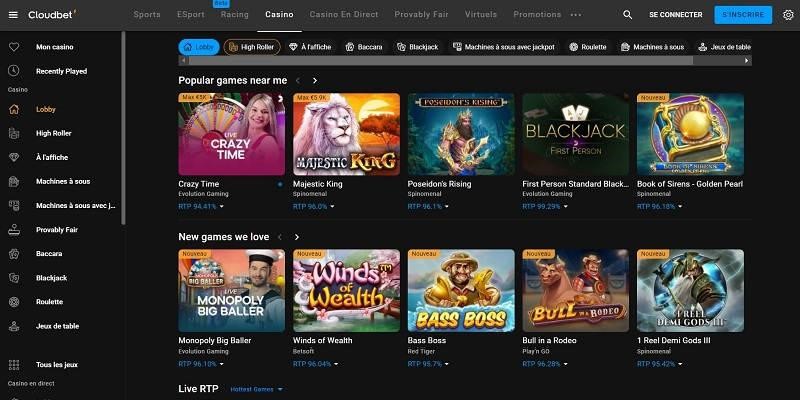Click the scrollbar right arrow under categories
Screen dimensions: 800x400
pos(747,61)
